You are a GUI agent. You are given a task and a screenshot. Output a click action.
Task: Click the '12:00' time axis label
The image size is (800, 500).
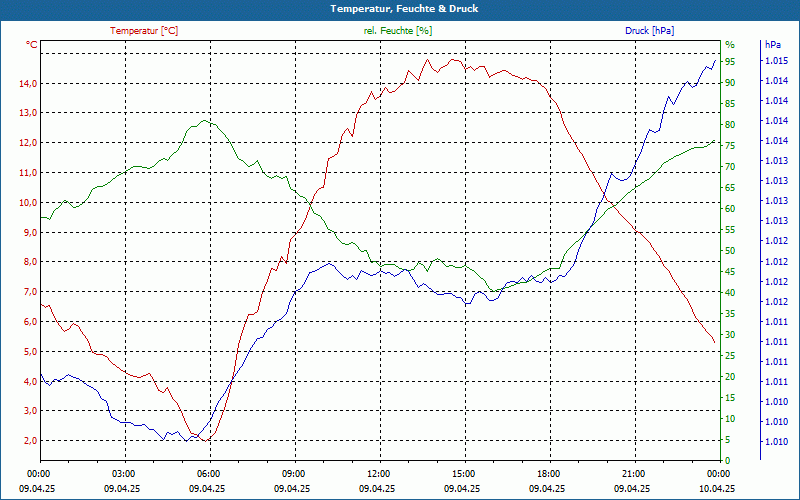378,473
